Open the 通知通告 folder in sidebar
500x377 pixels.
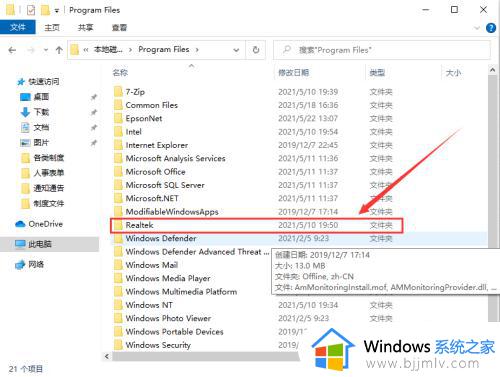[x=49, y=188]
